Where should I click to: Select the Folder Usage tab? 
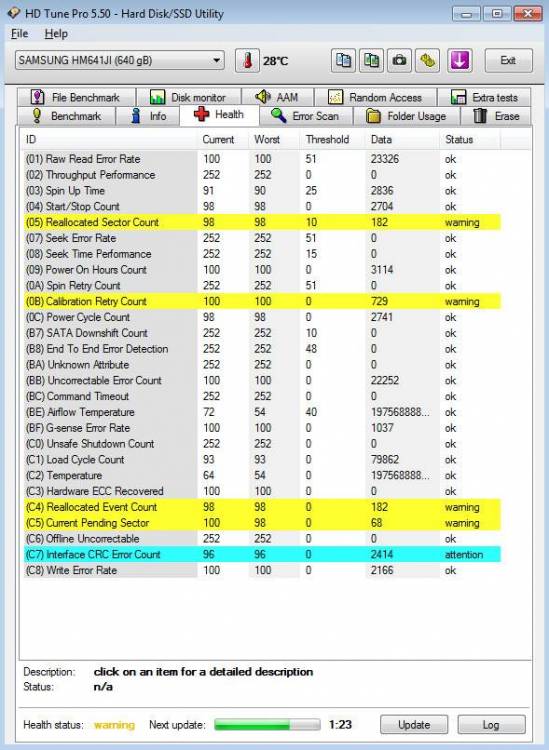(406, 116)
